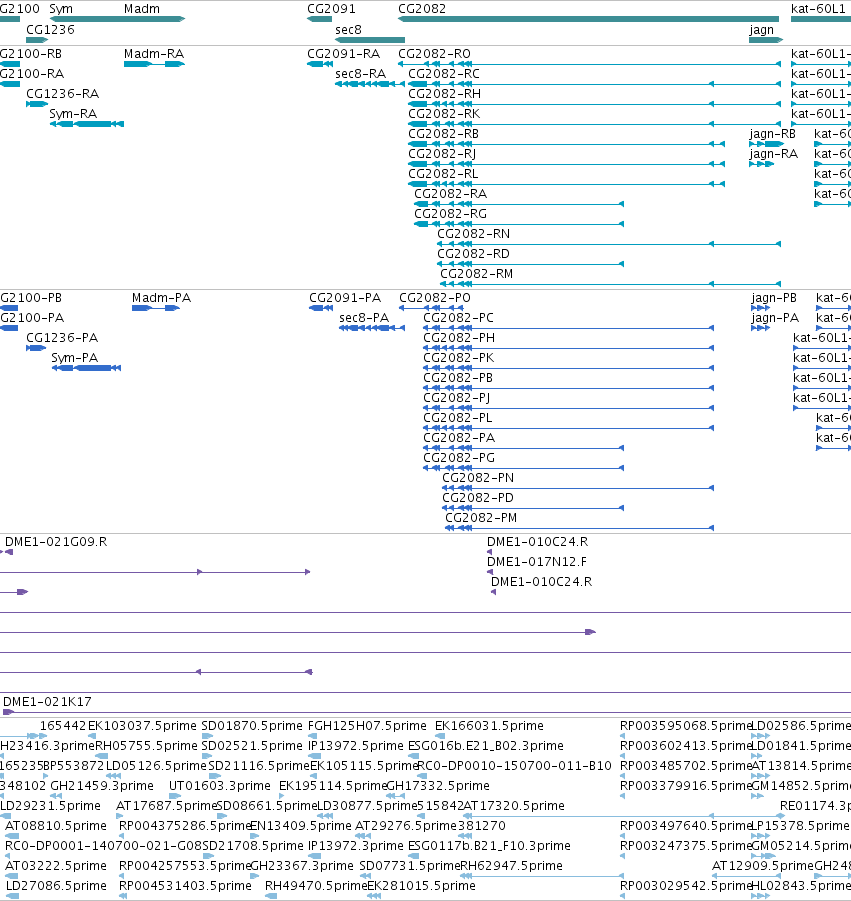Click protein jagn-PA
Viewport: 851px width, 901px height.
pos(775,318)
